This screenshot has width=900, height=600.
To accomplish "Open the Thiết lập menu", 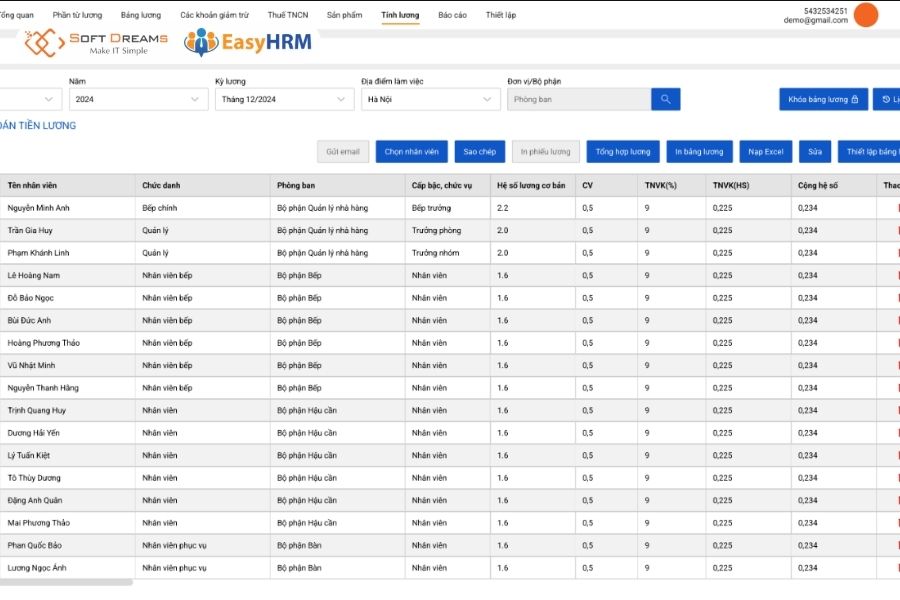I will click(501, 15).
